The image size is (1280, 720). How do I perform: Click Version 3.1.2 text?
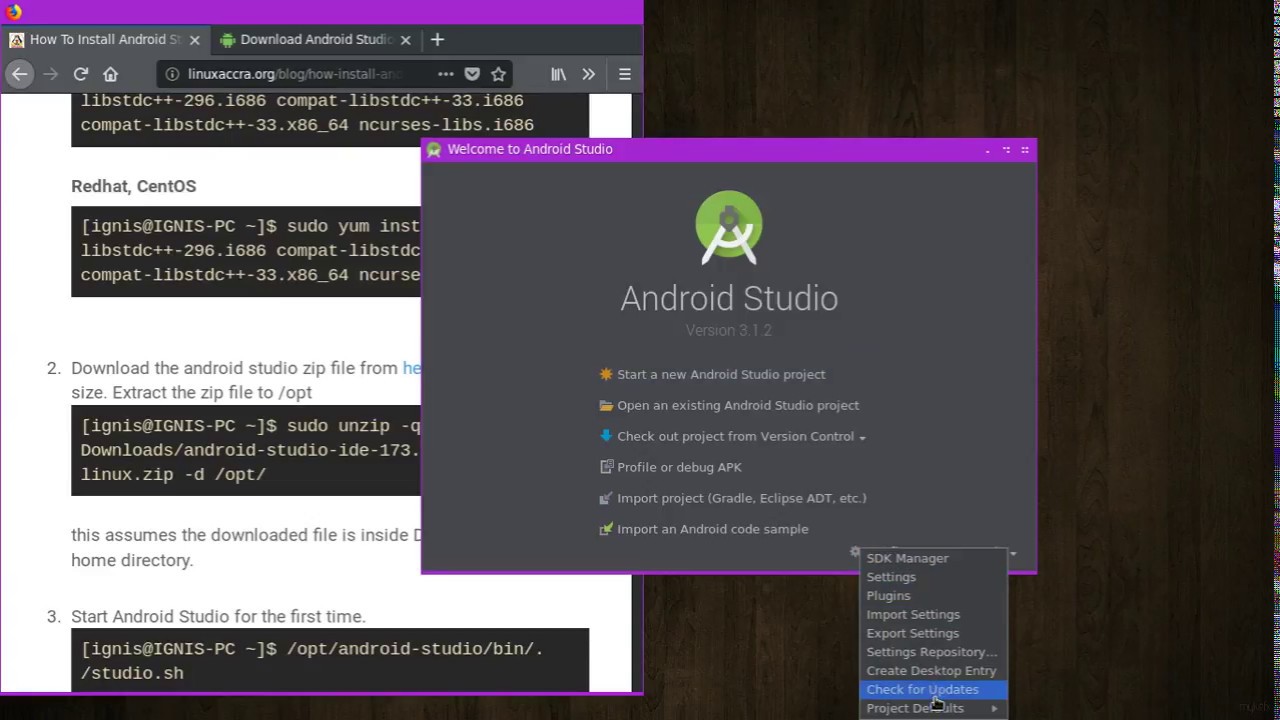pyautogui.click(x=729, y=330)
